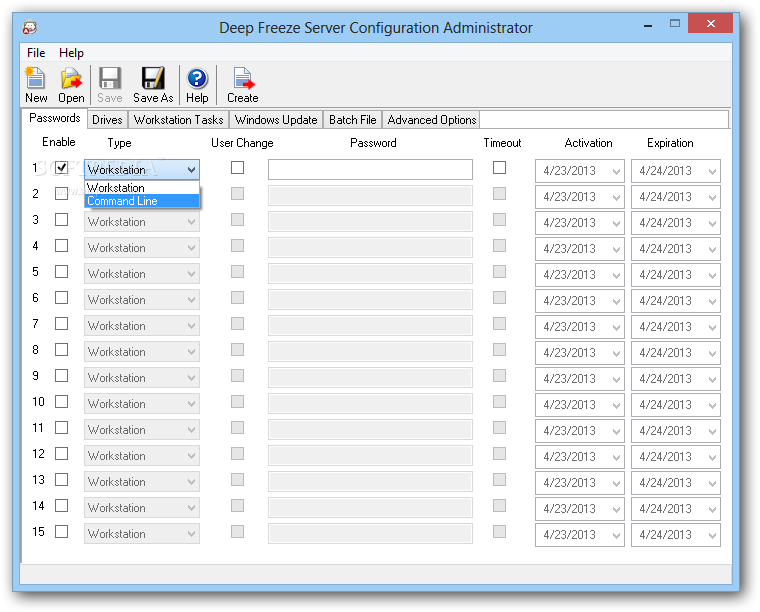Uncheck the Enable checkbox for row 1
Viewport: 760px width, 612px height.
click(x=61, y=168)
